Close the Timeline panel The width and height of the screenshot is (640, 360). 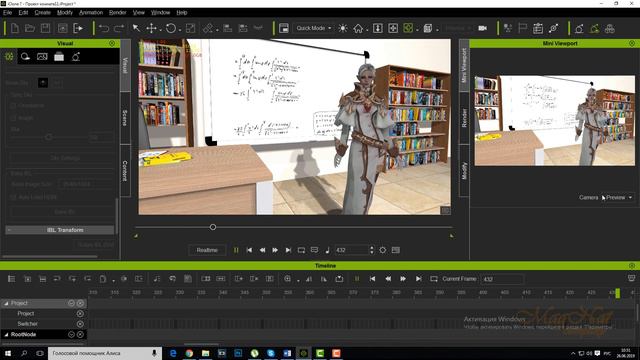click(632, 266)
